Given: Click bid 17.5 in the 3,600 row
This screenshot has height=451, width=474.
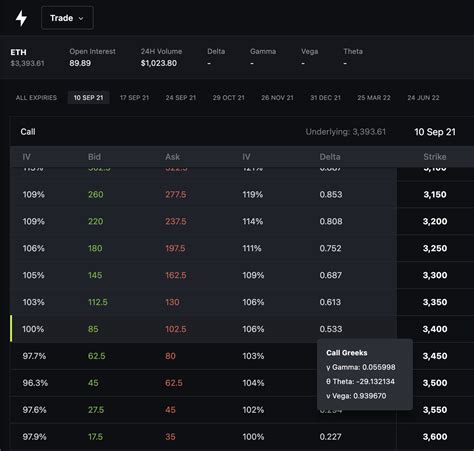Looking at the screenshot, I should pyautogui.click(x=95, y=437).
